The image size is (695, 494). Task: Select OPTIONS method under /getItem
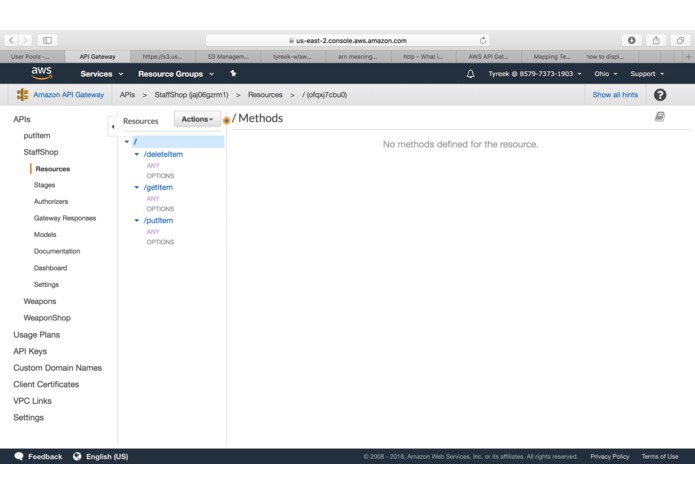(x=160, y=209)
